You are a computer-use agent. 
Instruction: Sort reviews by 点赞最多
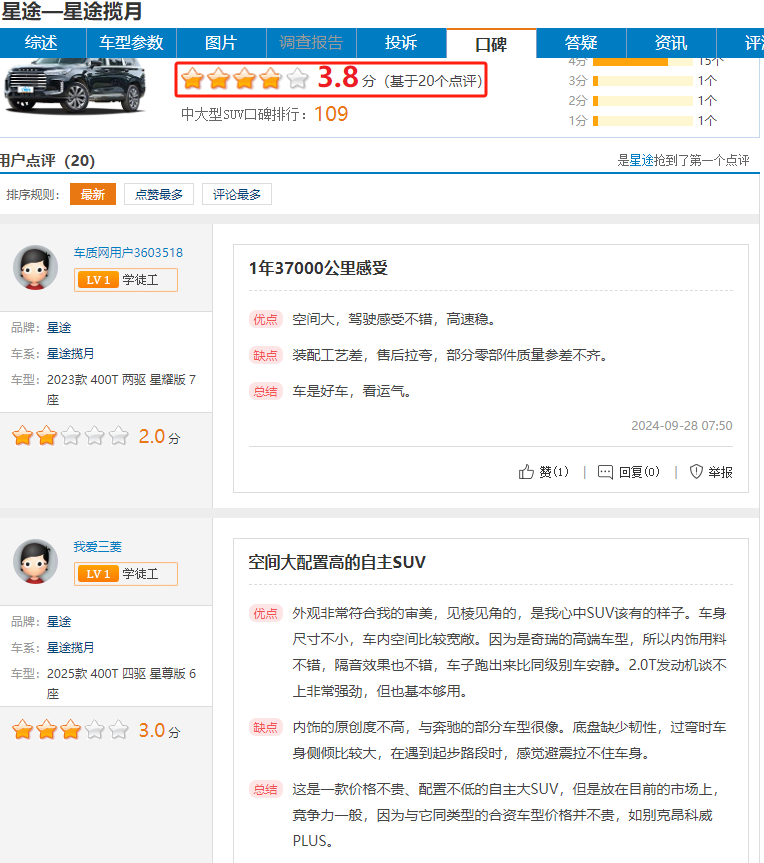pos(159,194)
